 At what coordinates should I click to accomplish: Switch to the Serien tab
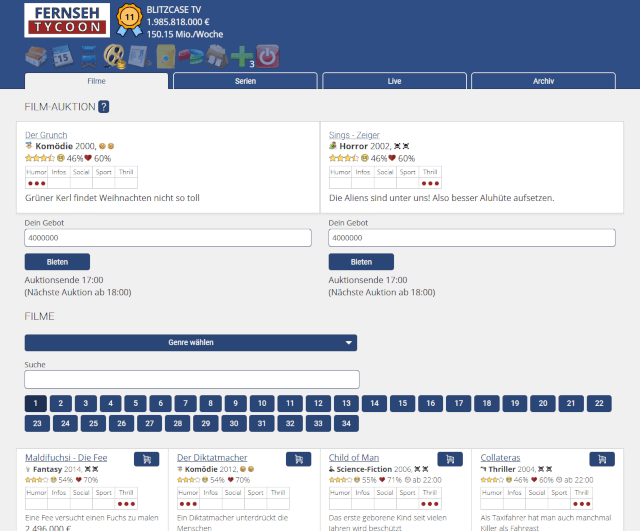(245, 81)
